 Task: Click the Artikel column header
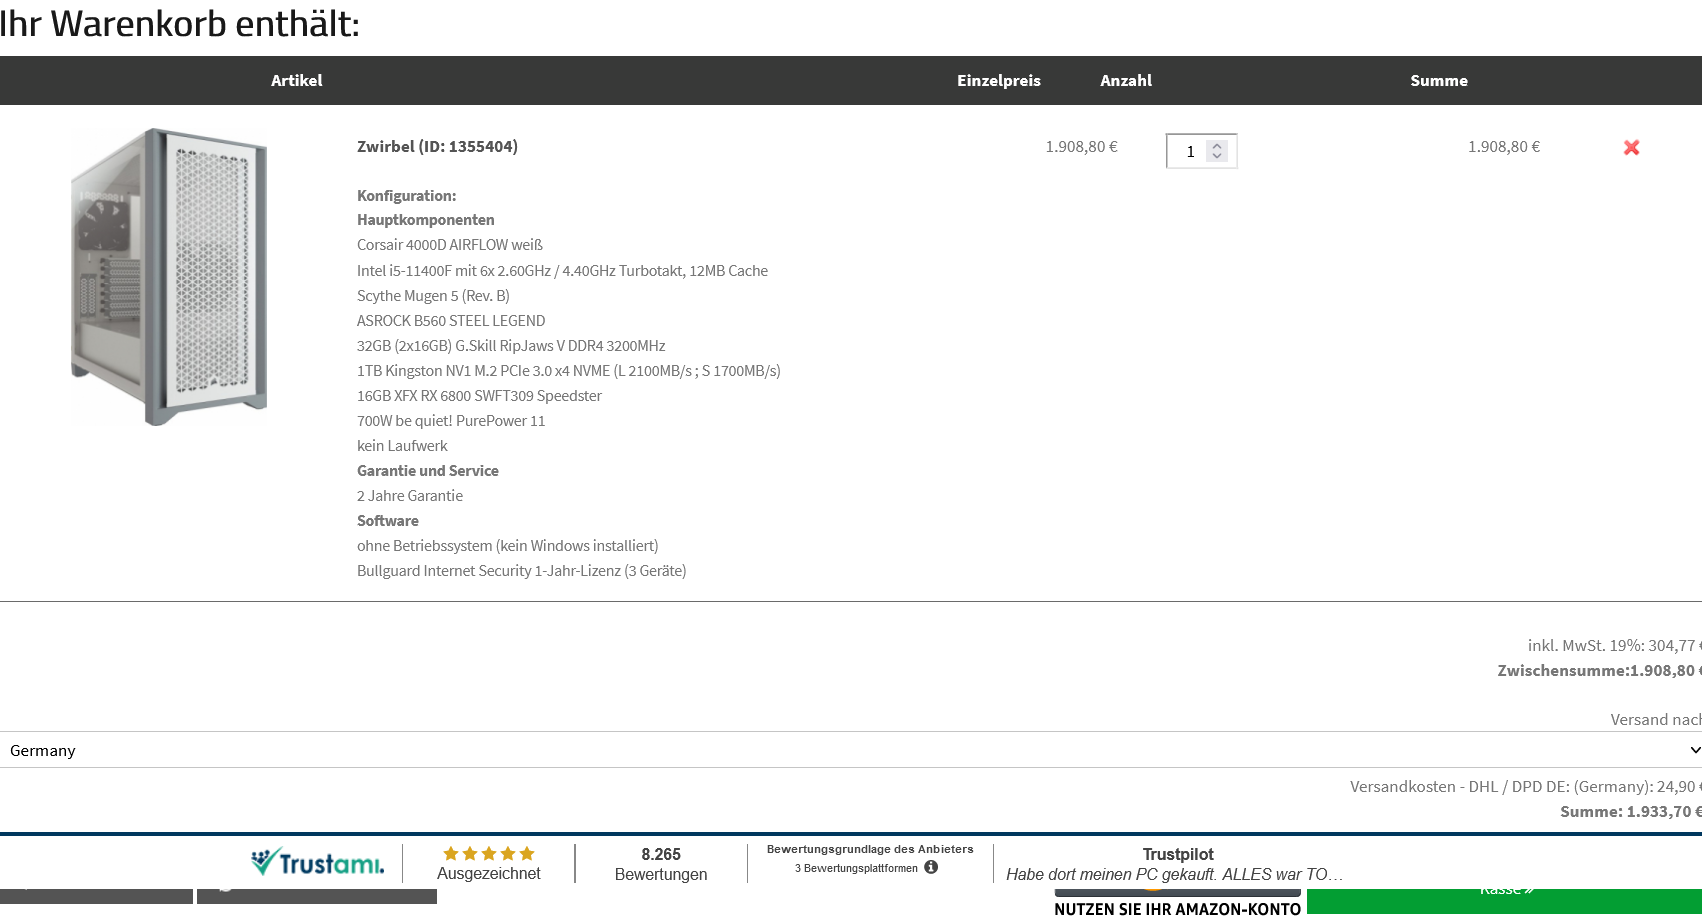[x=296, y=81]
